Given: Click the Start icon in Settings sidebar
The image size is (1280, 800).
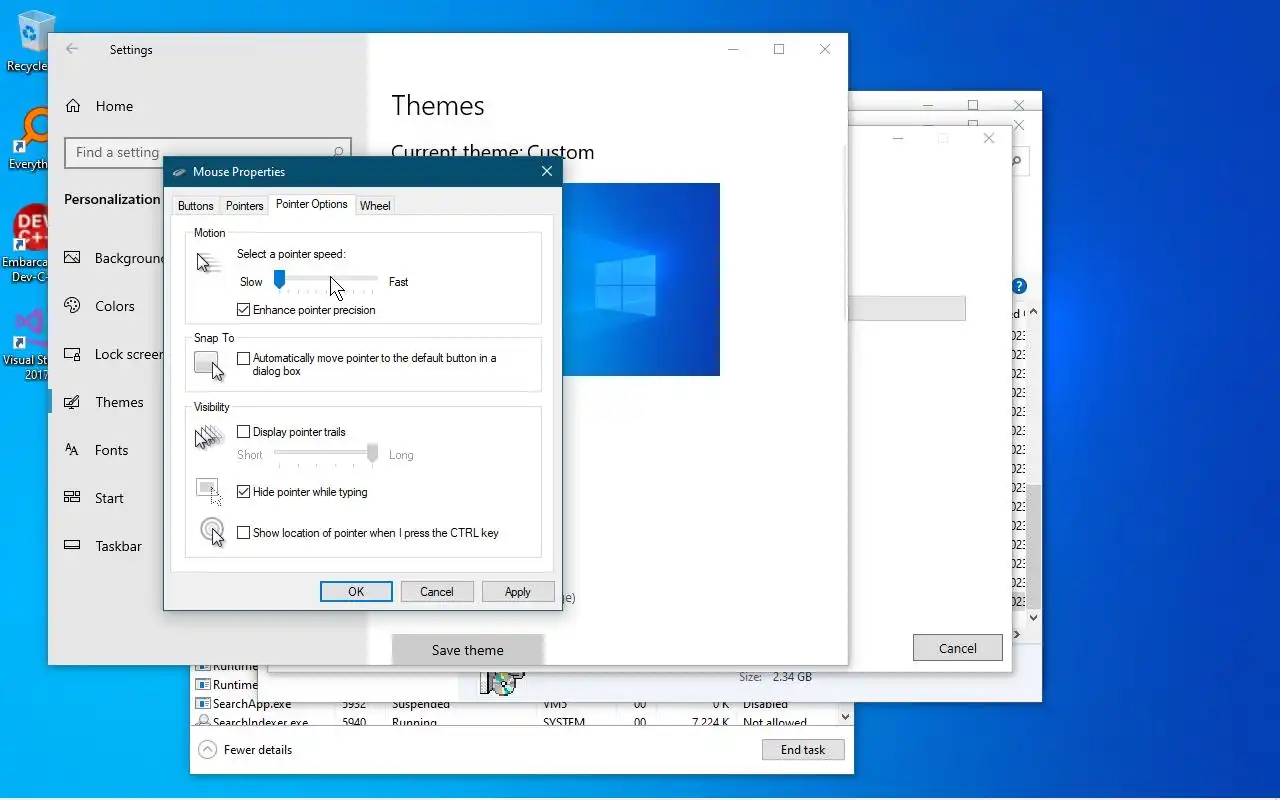Looking at the screenshot, I should [72, 498].
